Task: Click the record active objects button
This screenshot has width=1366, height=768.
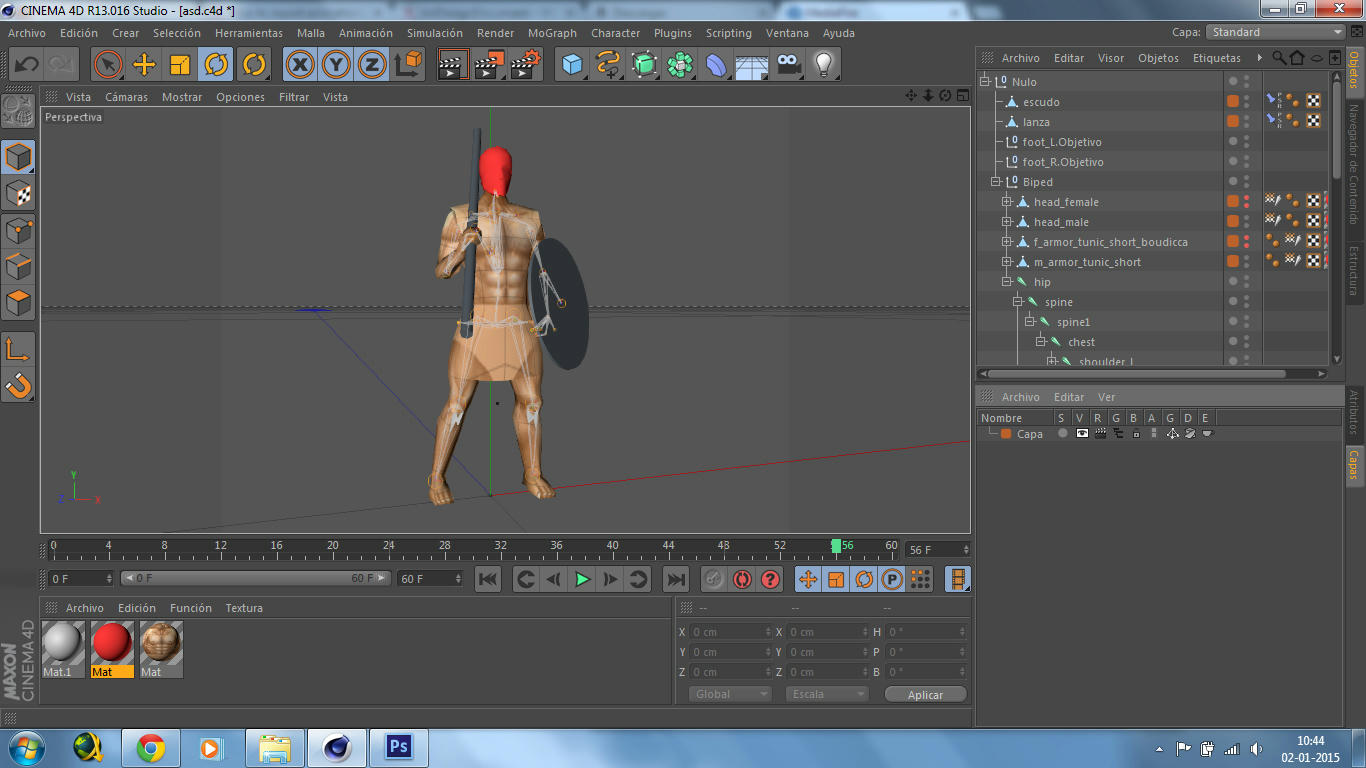Action: [x=714, y=579]
